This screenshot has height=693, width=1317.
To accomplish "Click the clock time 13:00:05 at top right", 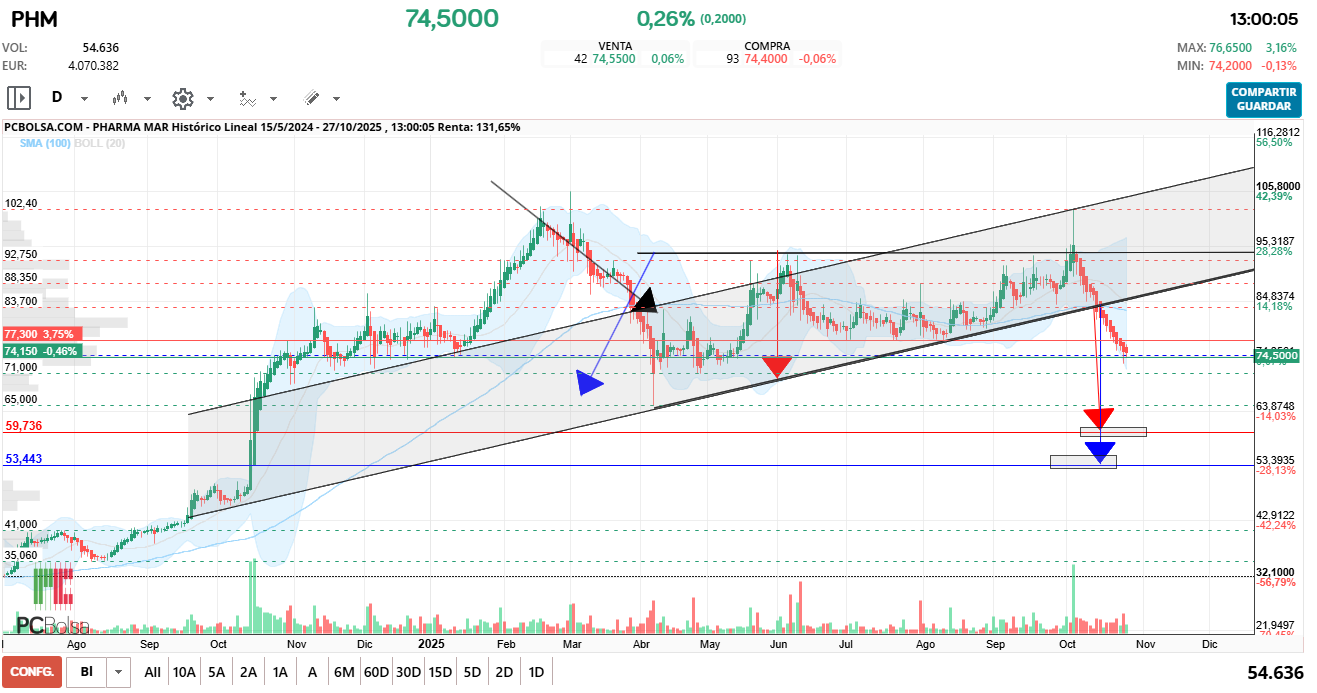I will (1266, 19).
